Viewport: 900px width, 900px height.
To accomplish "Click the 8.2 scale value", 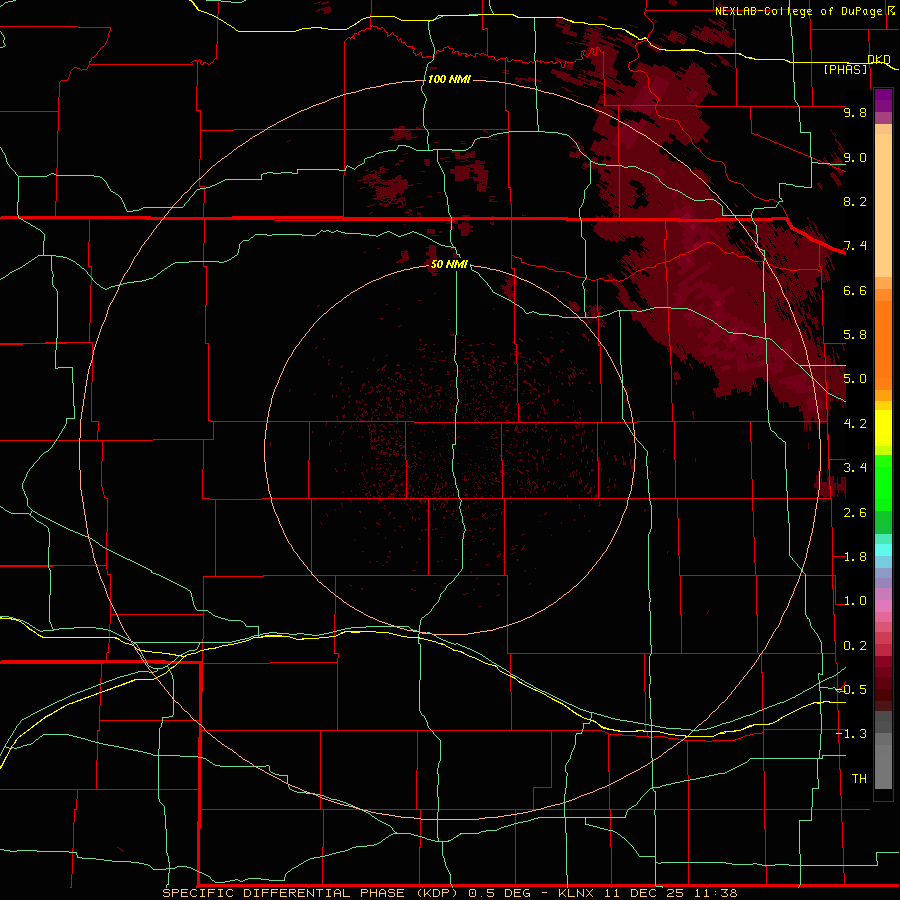I will click(855, 201).
